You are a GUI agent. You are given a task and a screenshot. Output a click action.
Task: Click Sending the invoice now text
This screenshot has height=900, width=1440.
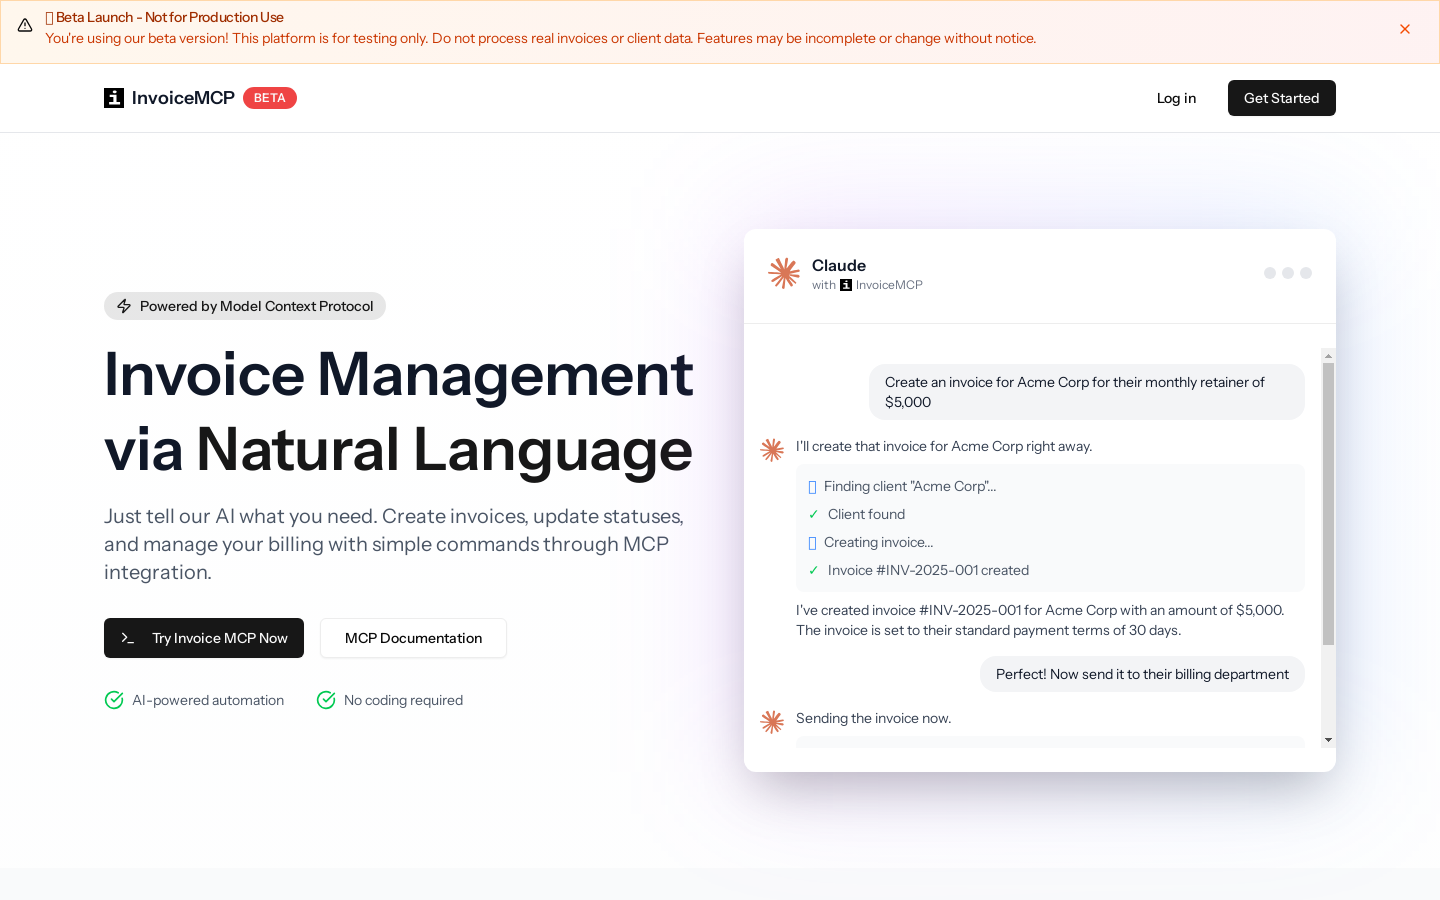873,718
